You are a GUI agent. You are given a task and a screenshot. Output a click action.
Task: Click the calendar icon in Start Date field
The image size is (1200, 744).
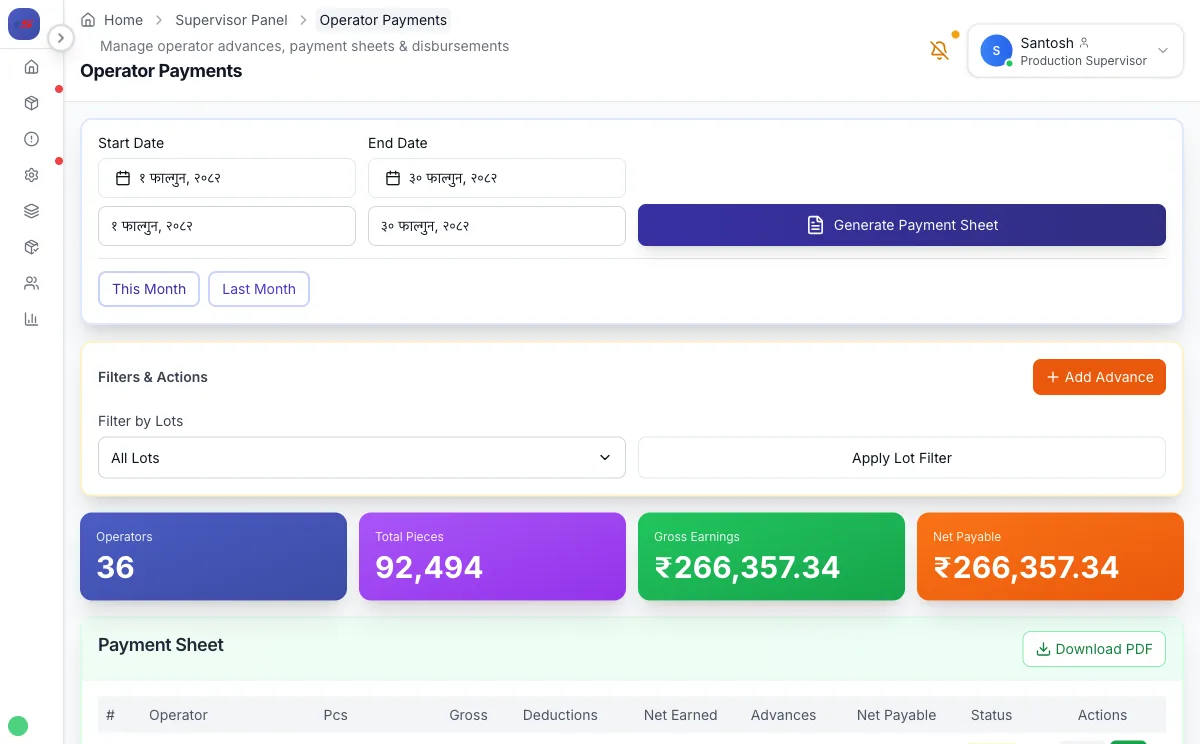pos(122,177)
